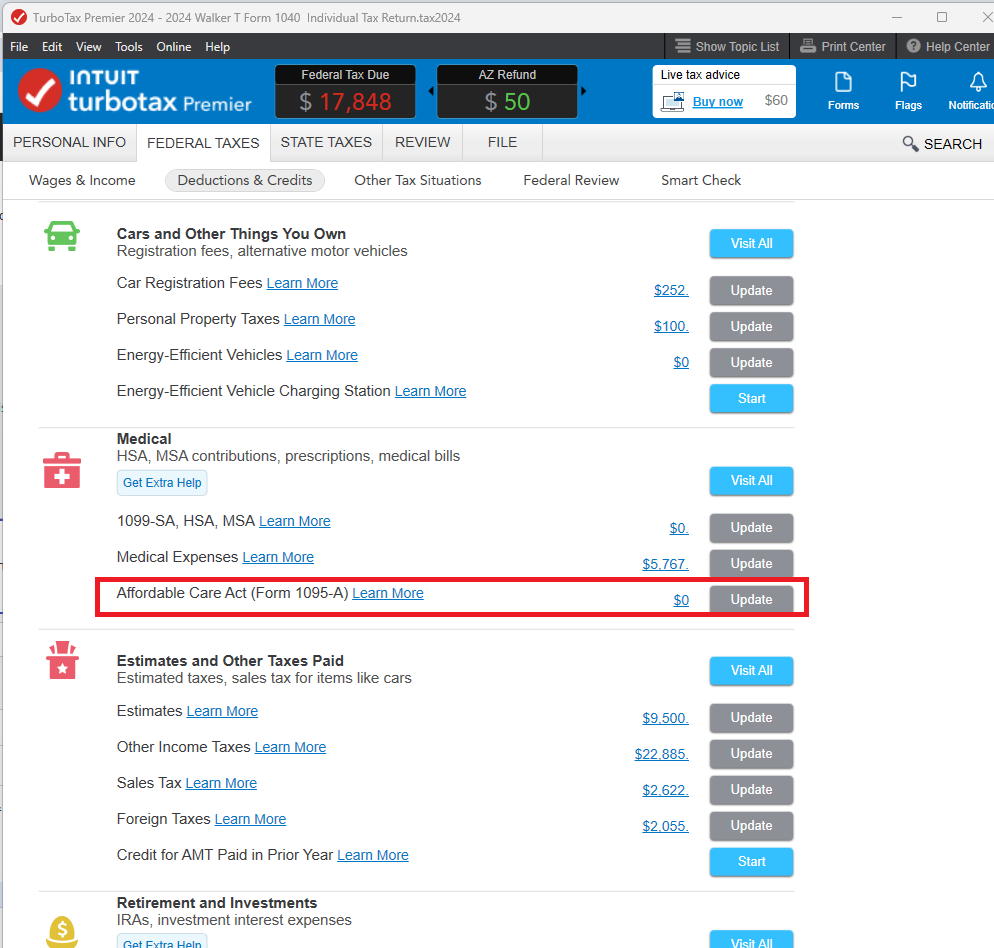Viewport: 994px width, 948px height.
Task: Open Learn More for Personal Property Taxes
Action: pos(319,320)
